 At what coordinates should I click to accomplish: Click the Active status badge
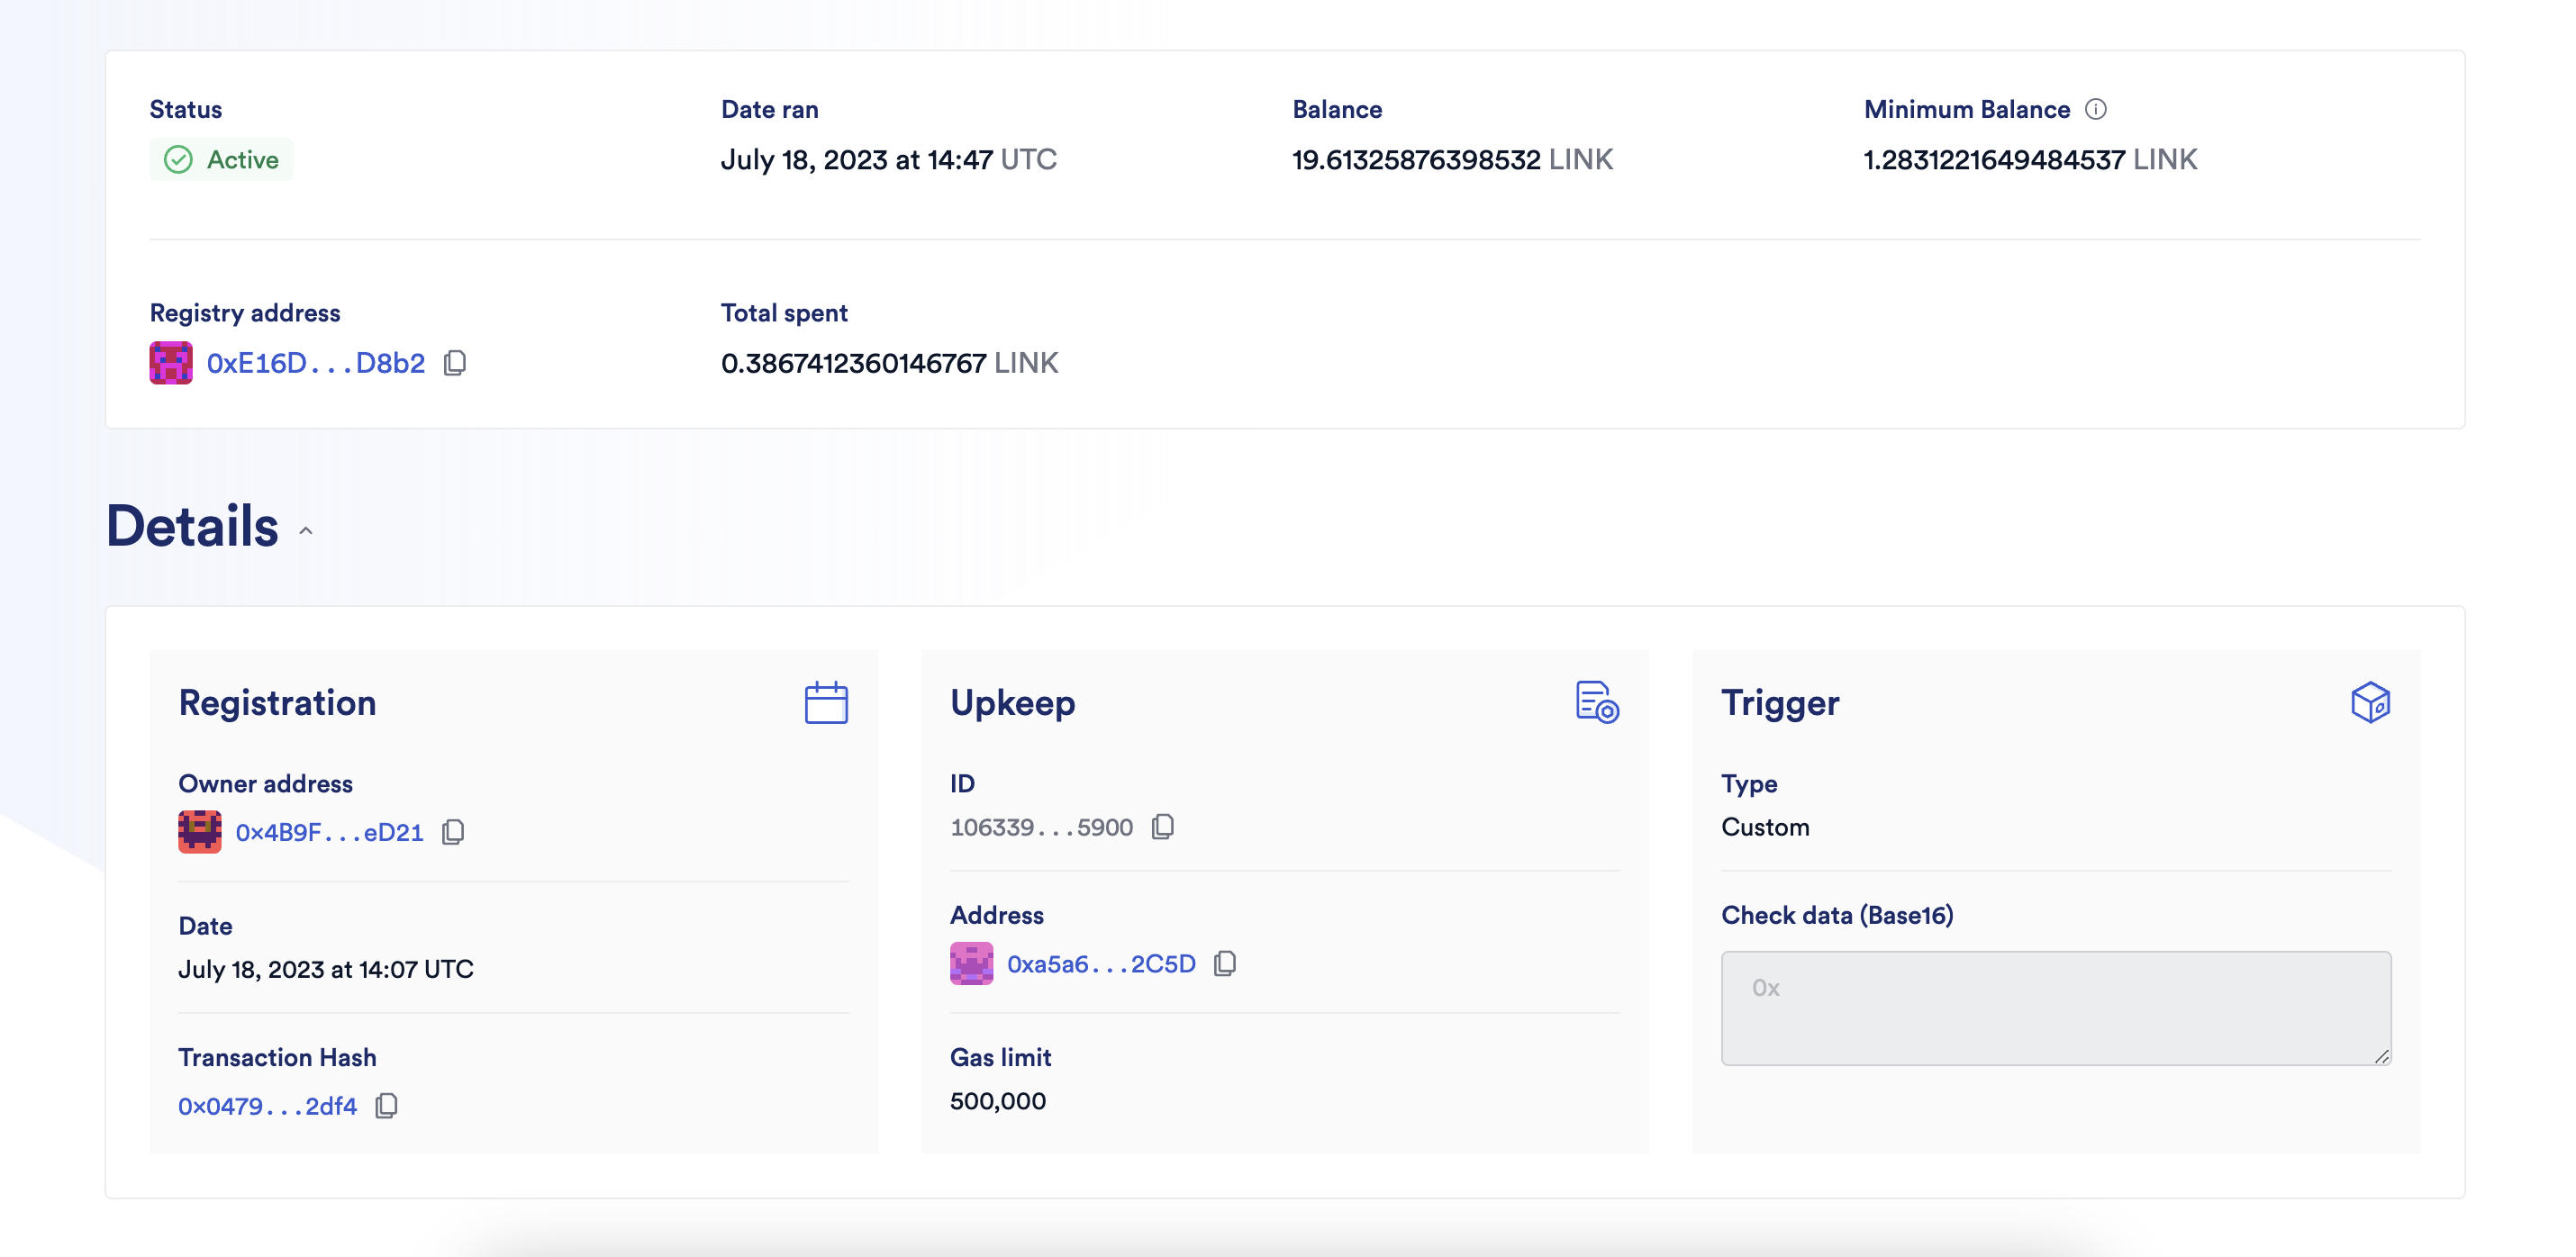(222, 160)
